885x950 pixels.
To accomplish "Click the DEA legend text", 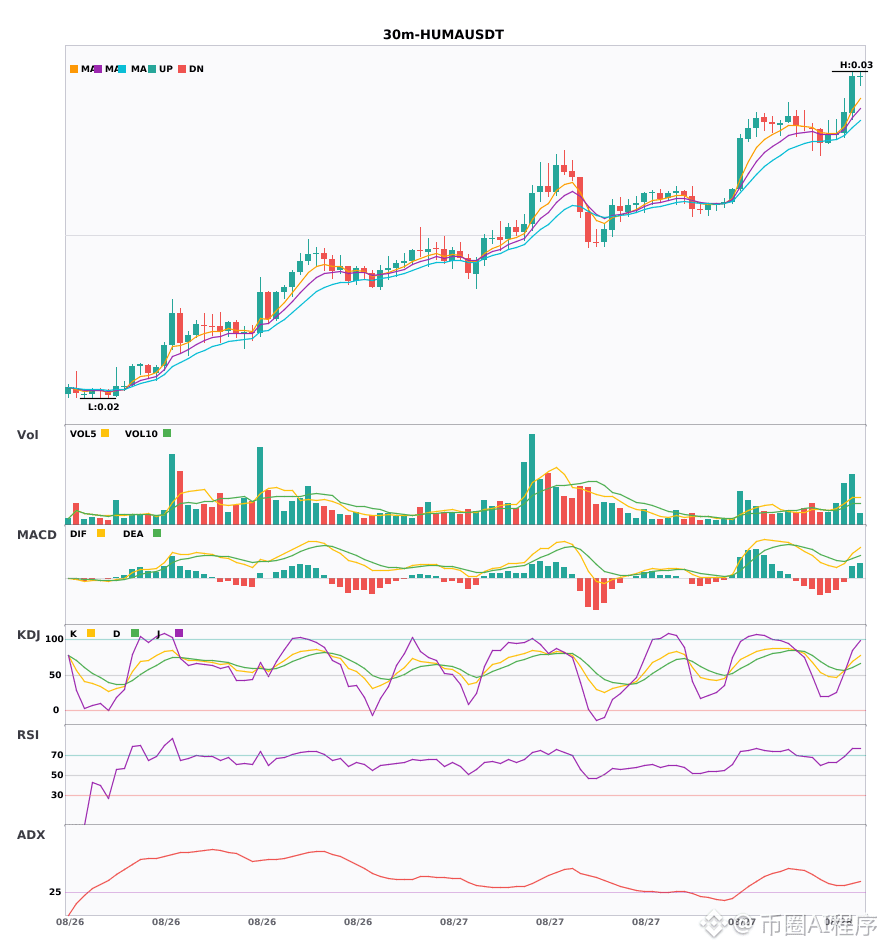I will 133,534.
